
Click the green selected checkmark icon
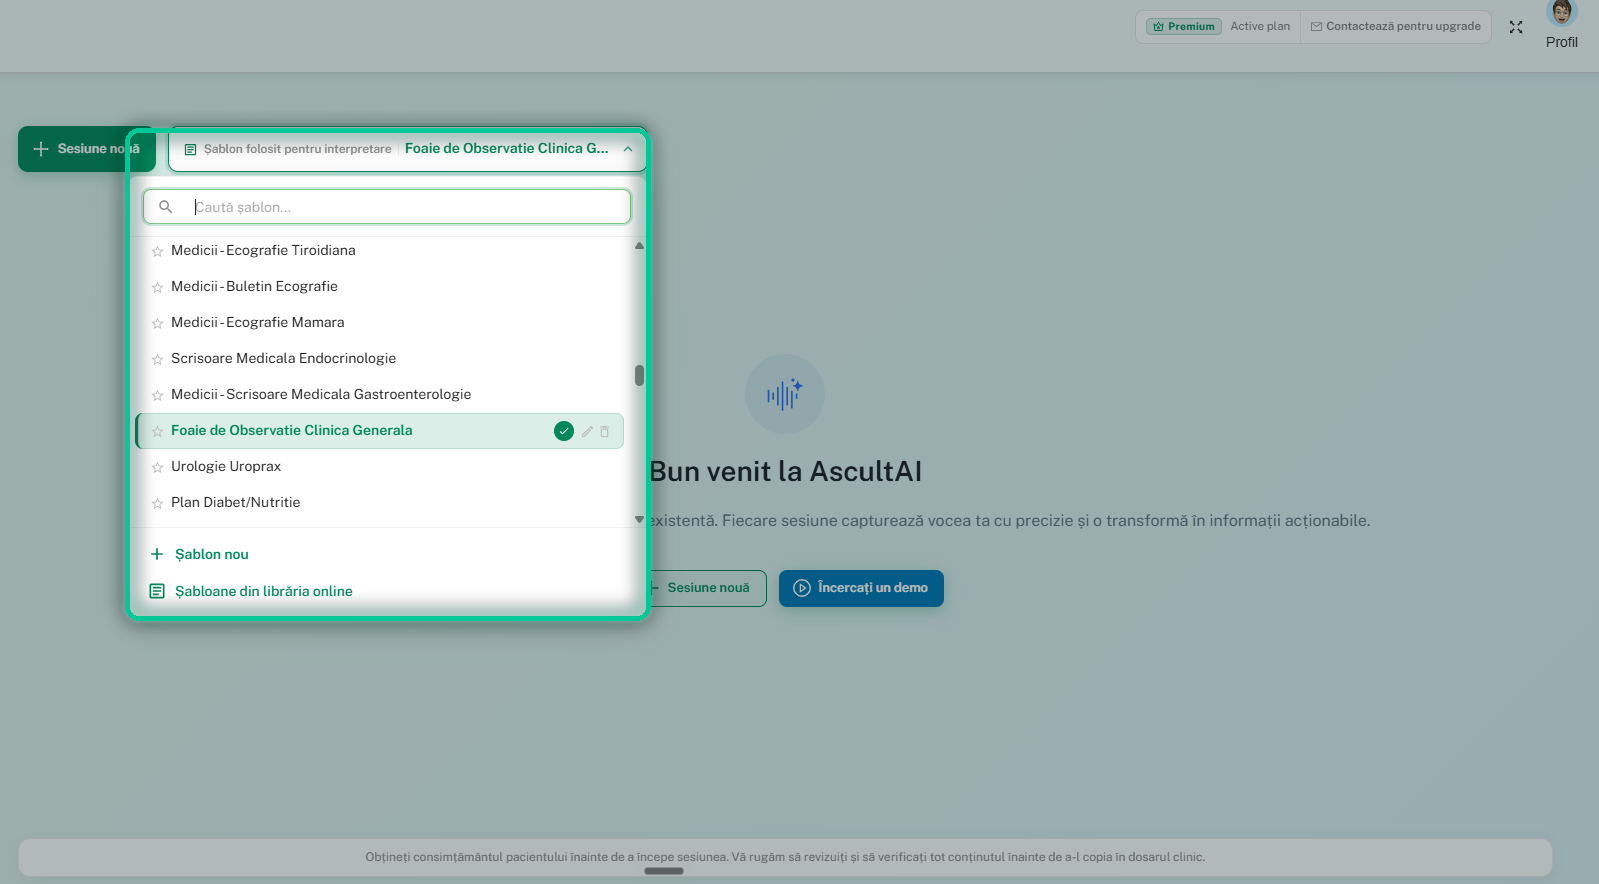click(564, 431)
